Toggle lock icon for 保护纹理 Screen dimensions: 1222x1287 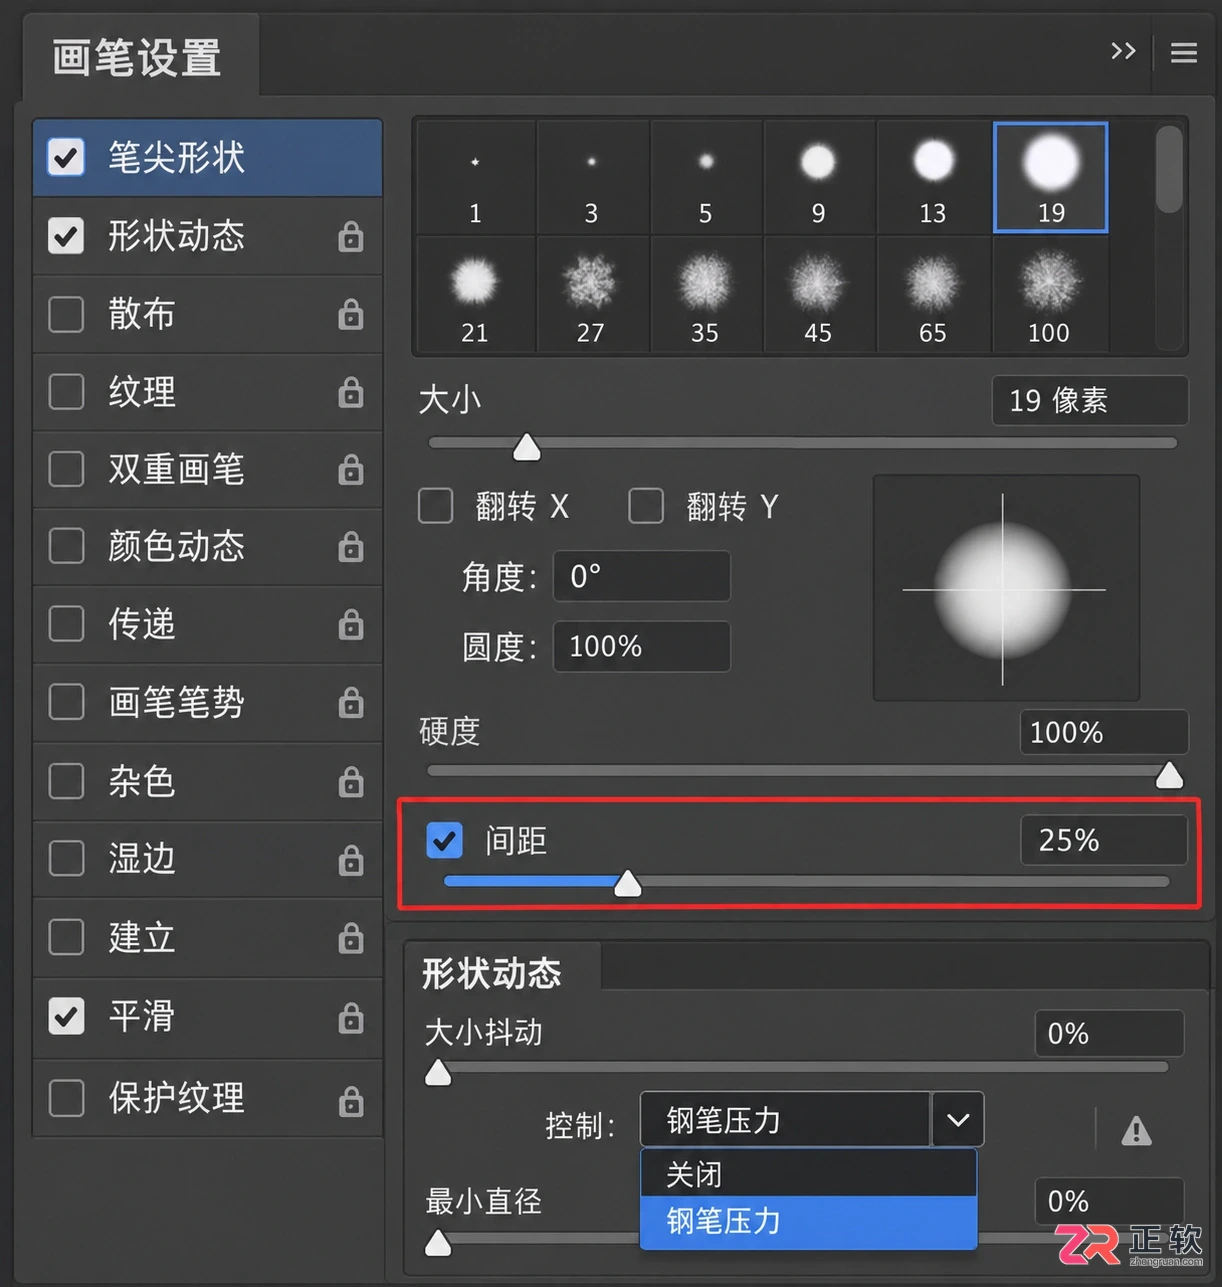[351, 1100]
